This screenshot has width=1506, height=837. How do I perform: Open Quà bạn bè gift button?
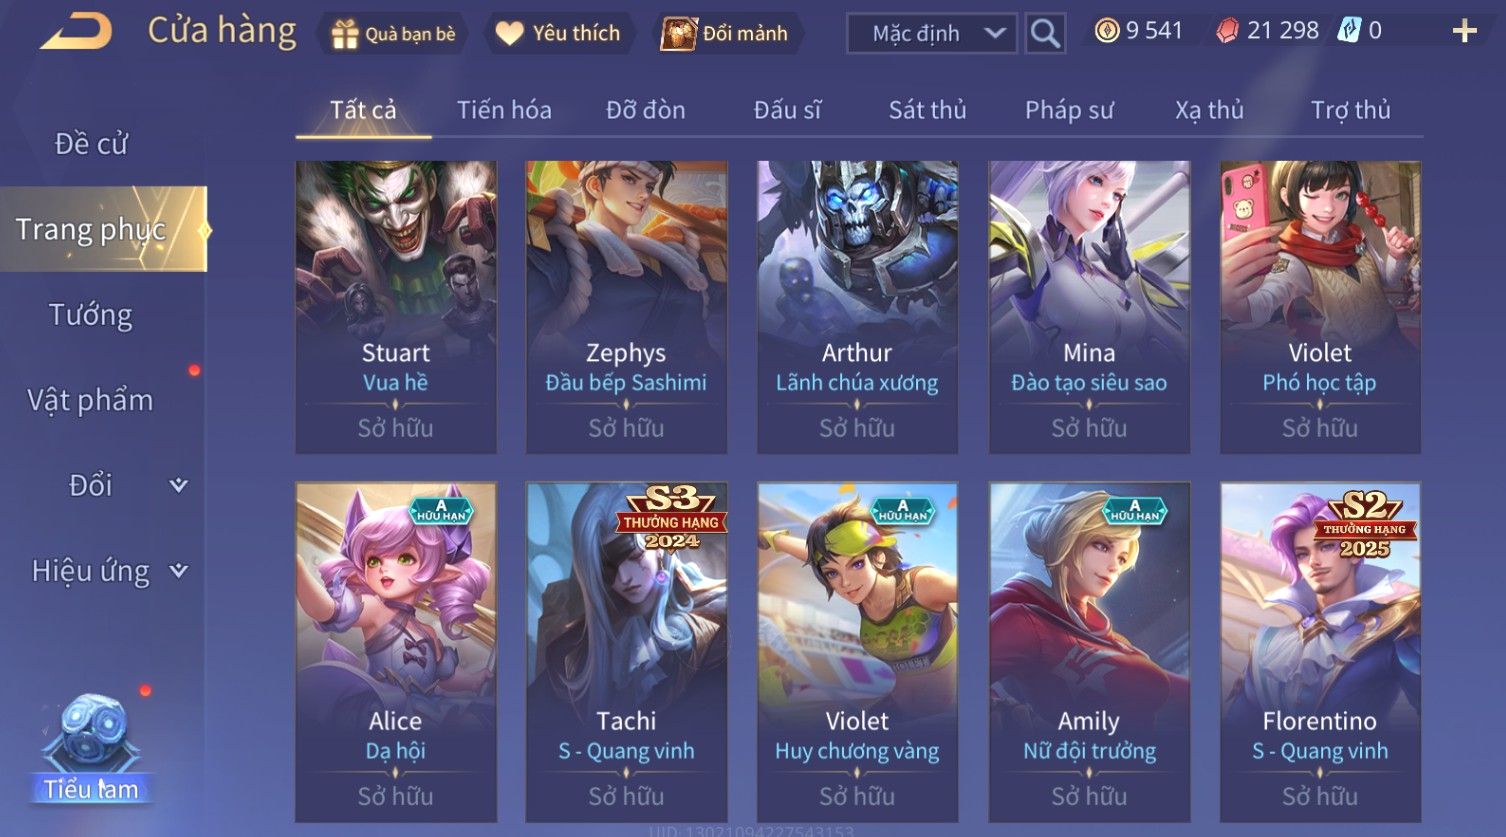(x=392, y=33)
